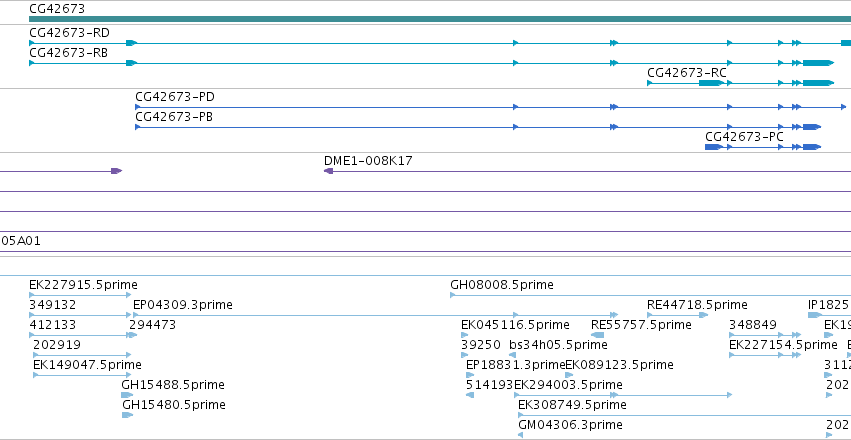Select EST bs34h05.5prime
The height and width of the screenshot is (440, 851).
pyautogui.click(x=558, y=345)
